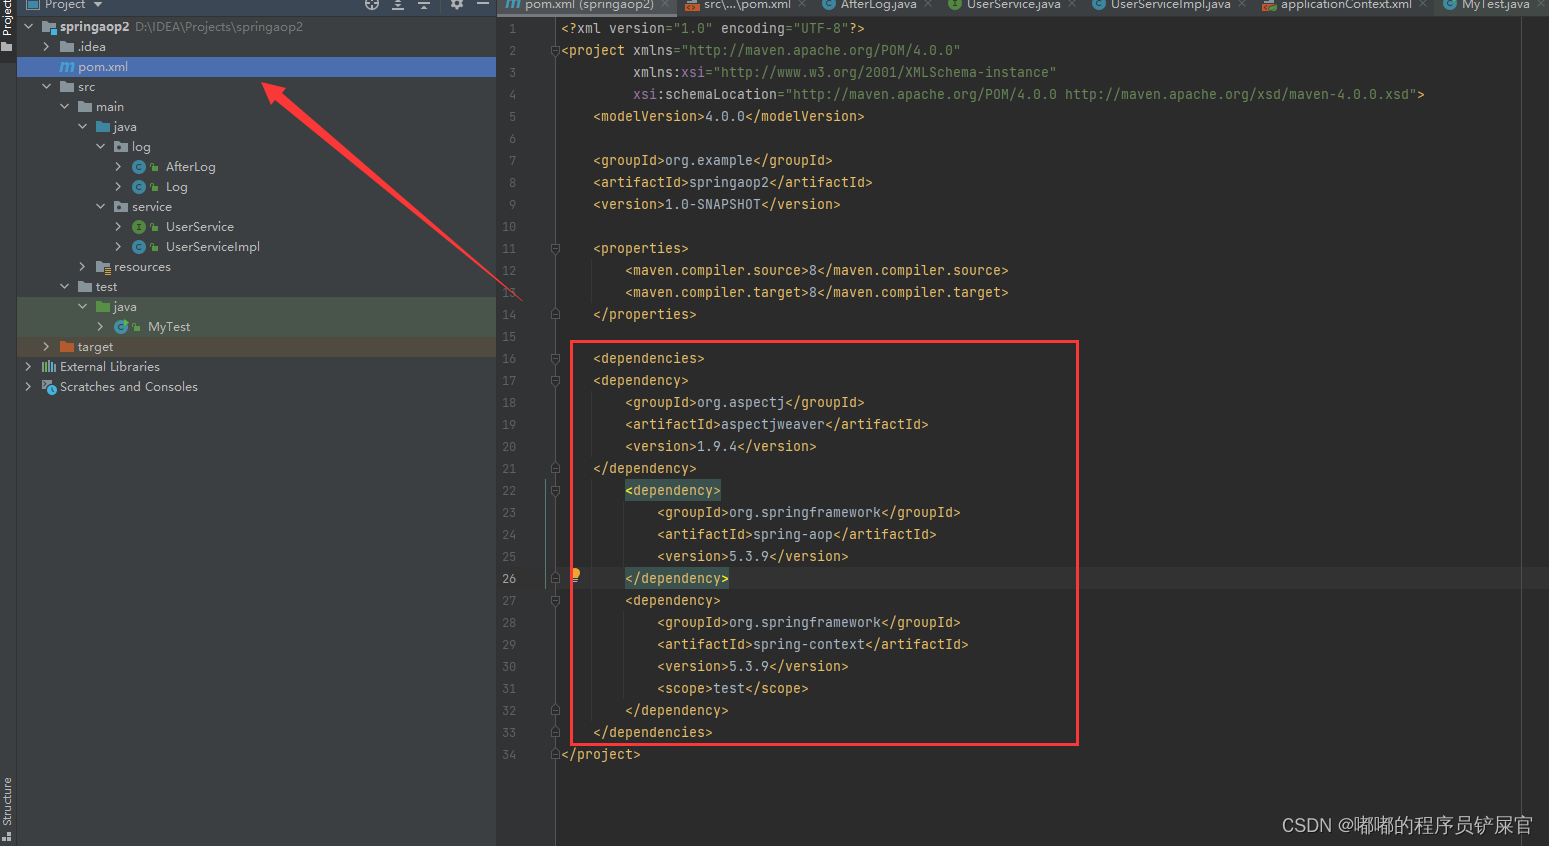The height and width of the screenshot is (846, 1549).
Task: Select the UserService label in the tree
Action: coord(199,227)
